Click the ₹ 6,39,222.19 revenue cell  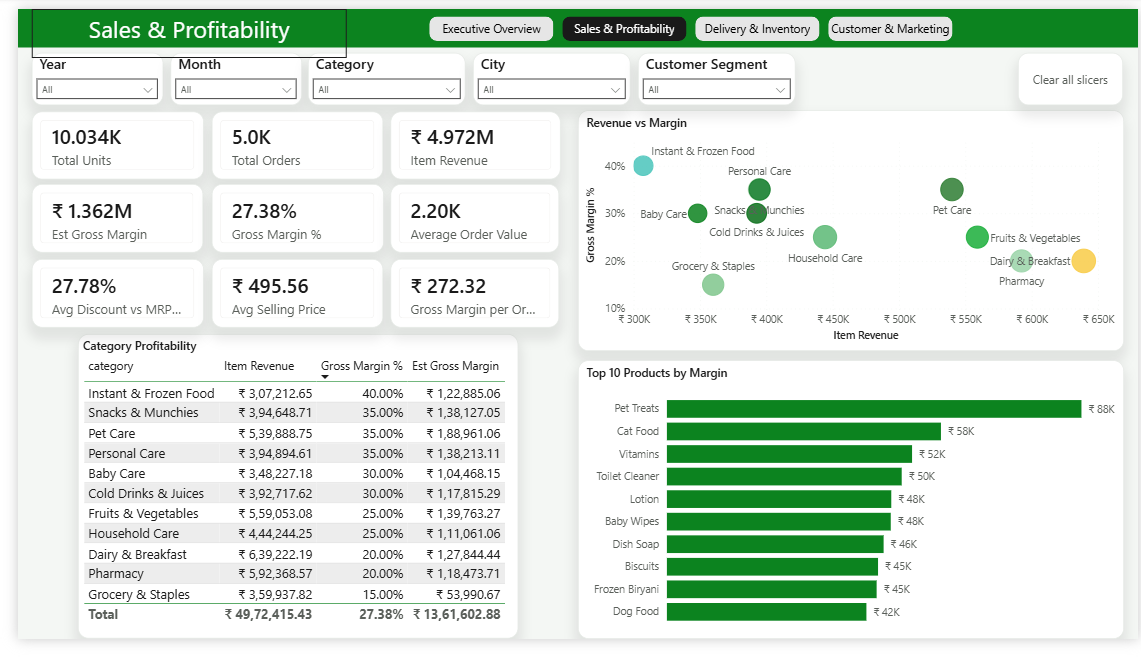(x=275, y=554)
